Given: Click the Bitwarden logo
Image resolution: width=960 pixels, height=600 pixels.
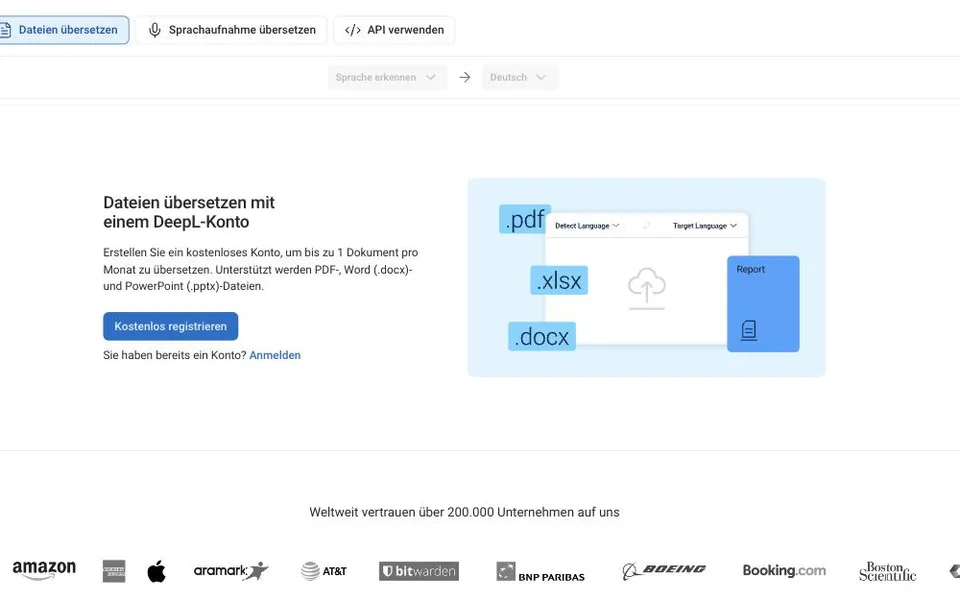Looking at the screenshot, I should click(419, 571).
